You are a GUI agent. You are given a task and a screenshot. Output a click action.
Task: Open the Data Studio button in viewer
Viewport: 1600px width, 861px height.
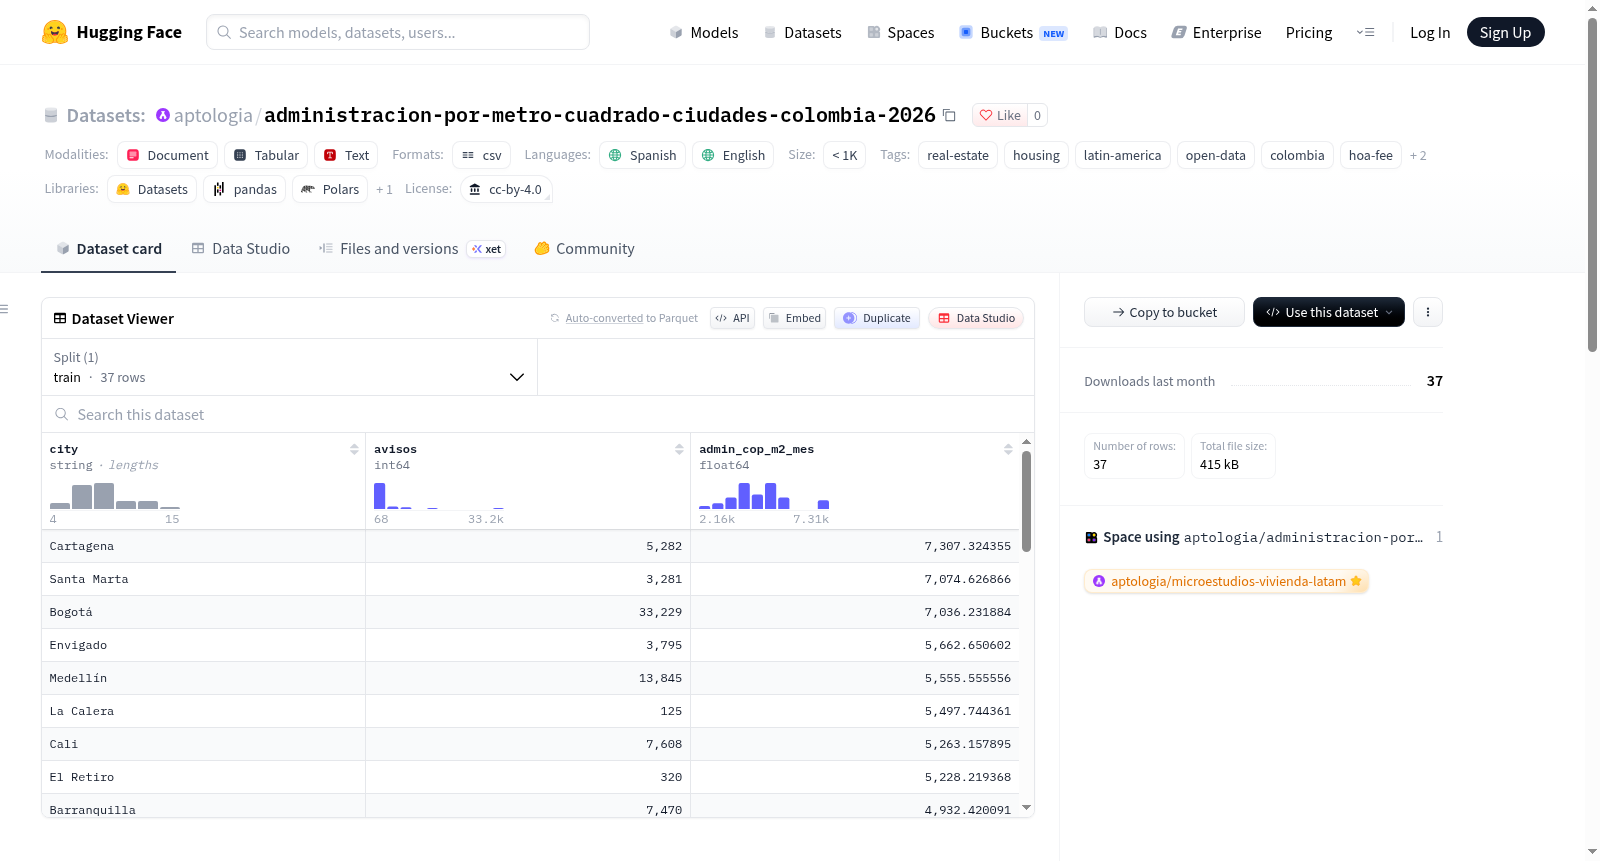(x=976, y=318)
